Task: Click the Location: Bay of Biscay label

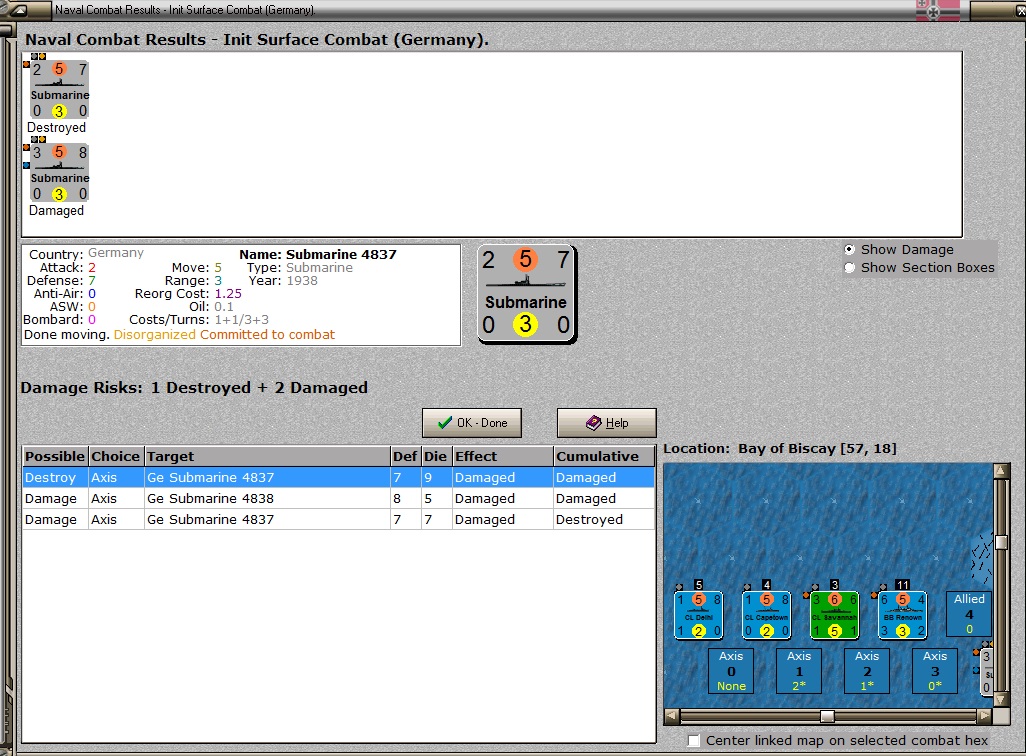Action: (780, 449)
